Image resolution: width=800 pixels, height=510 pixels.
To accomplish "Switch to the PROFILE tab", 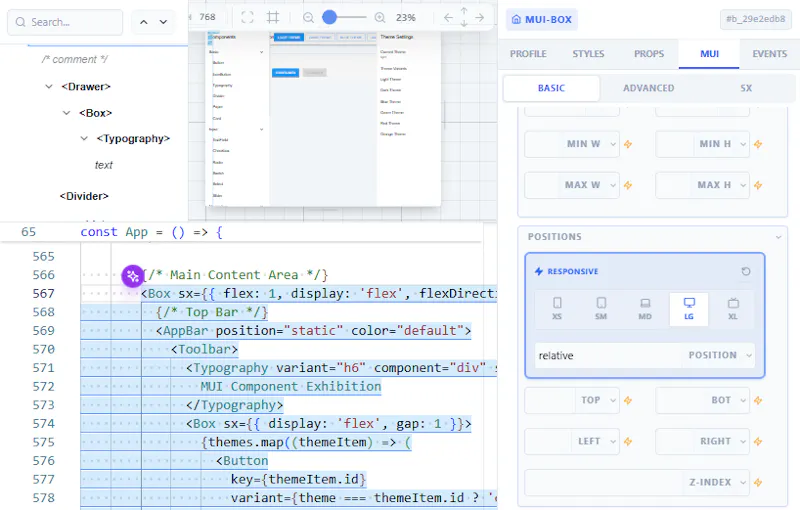I will pos(528,54).
